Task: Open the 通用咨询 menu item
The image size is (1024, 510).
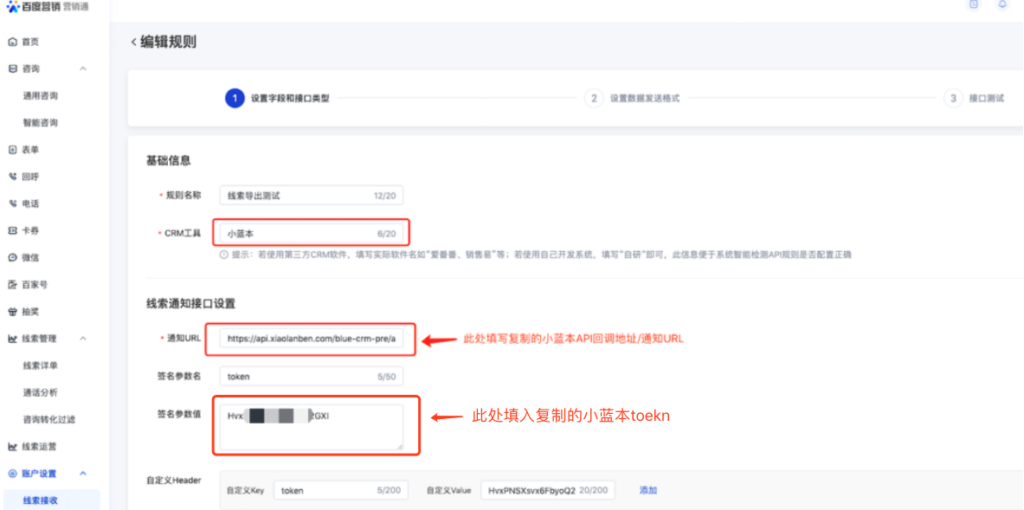Action: 40,96
